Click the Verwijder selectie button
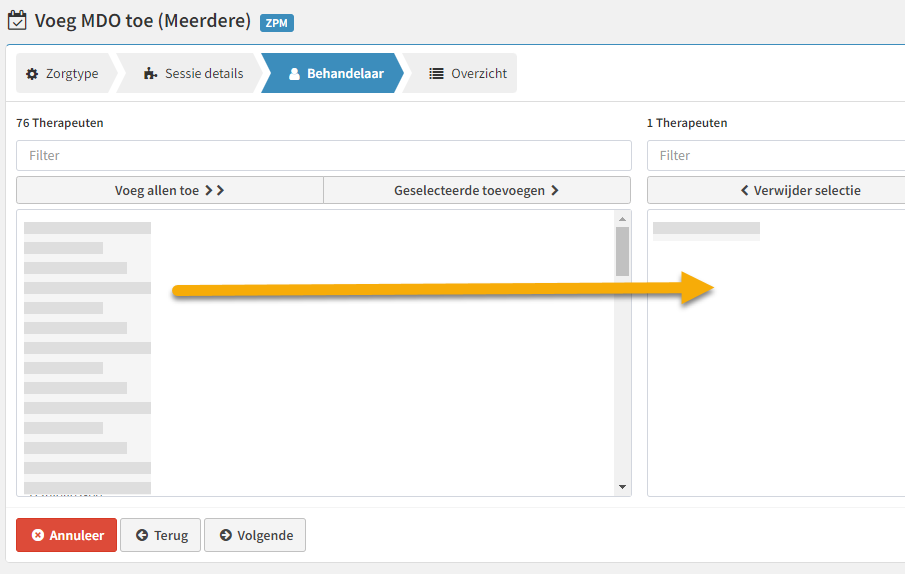This screenshot has height=574, width=905. point(776,190)
